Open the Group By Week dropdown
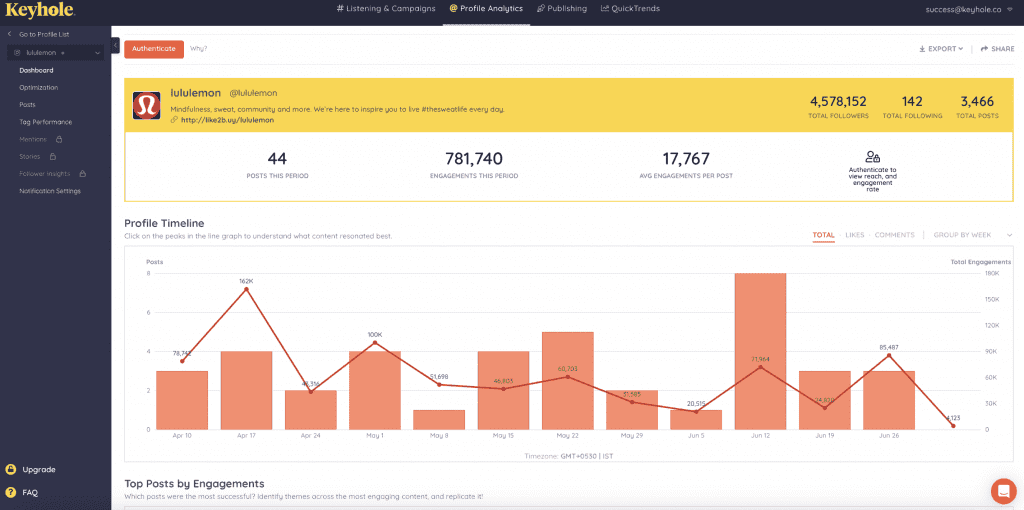The height and width of the screenshot is (510, 1024). tap(973, 235)
